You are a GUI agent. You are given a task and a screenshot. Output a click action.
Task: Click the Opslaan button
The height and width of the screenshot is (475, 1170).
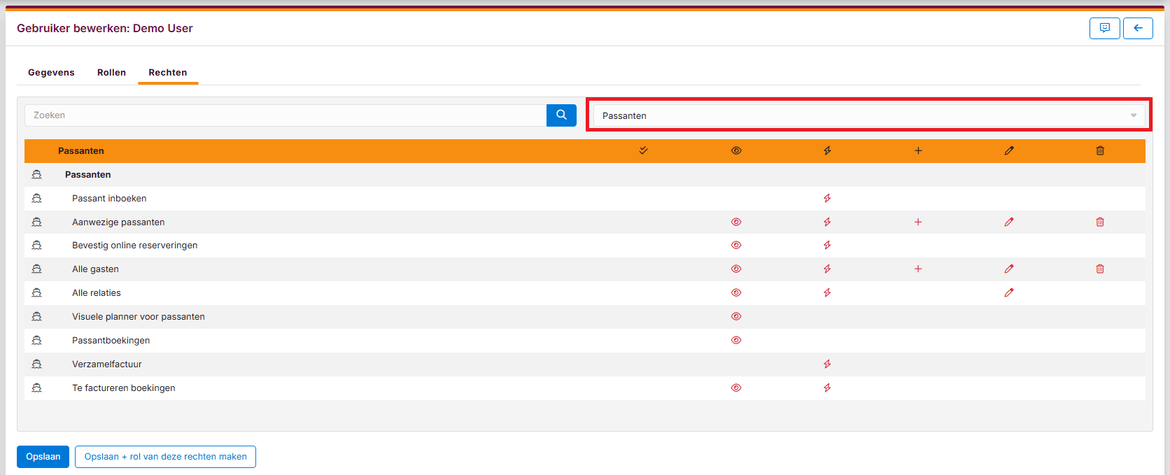coord(42,457)
